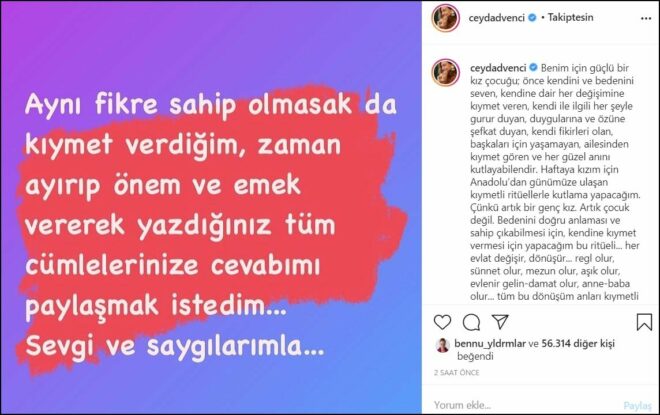Open ceydadvenci avatar beside the caption
Image resolution: width=660 pixels, height=415 pixels.
tap(445, 73)
